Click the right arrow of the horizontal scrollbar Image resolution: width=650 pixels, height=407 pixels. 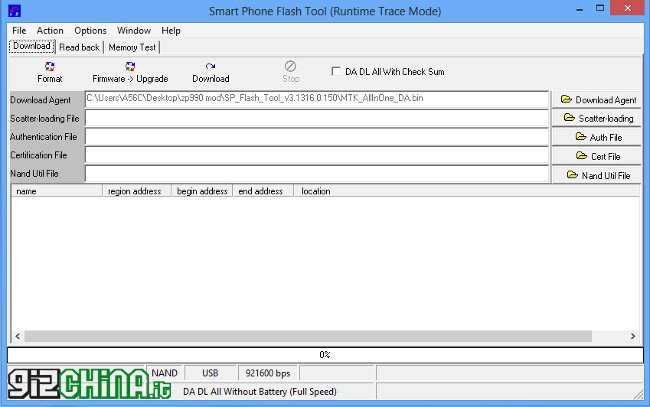pyautogui.click(x=633, y=336)
